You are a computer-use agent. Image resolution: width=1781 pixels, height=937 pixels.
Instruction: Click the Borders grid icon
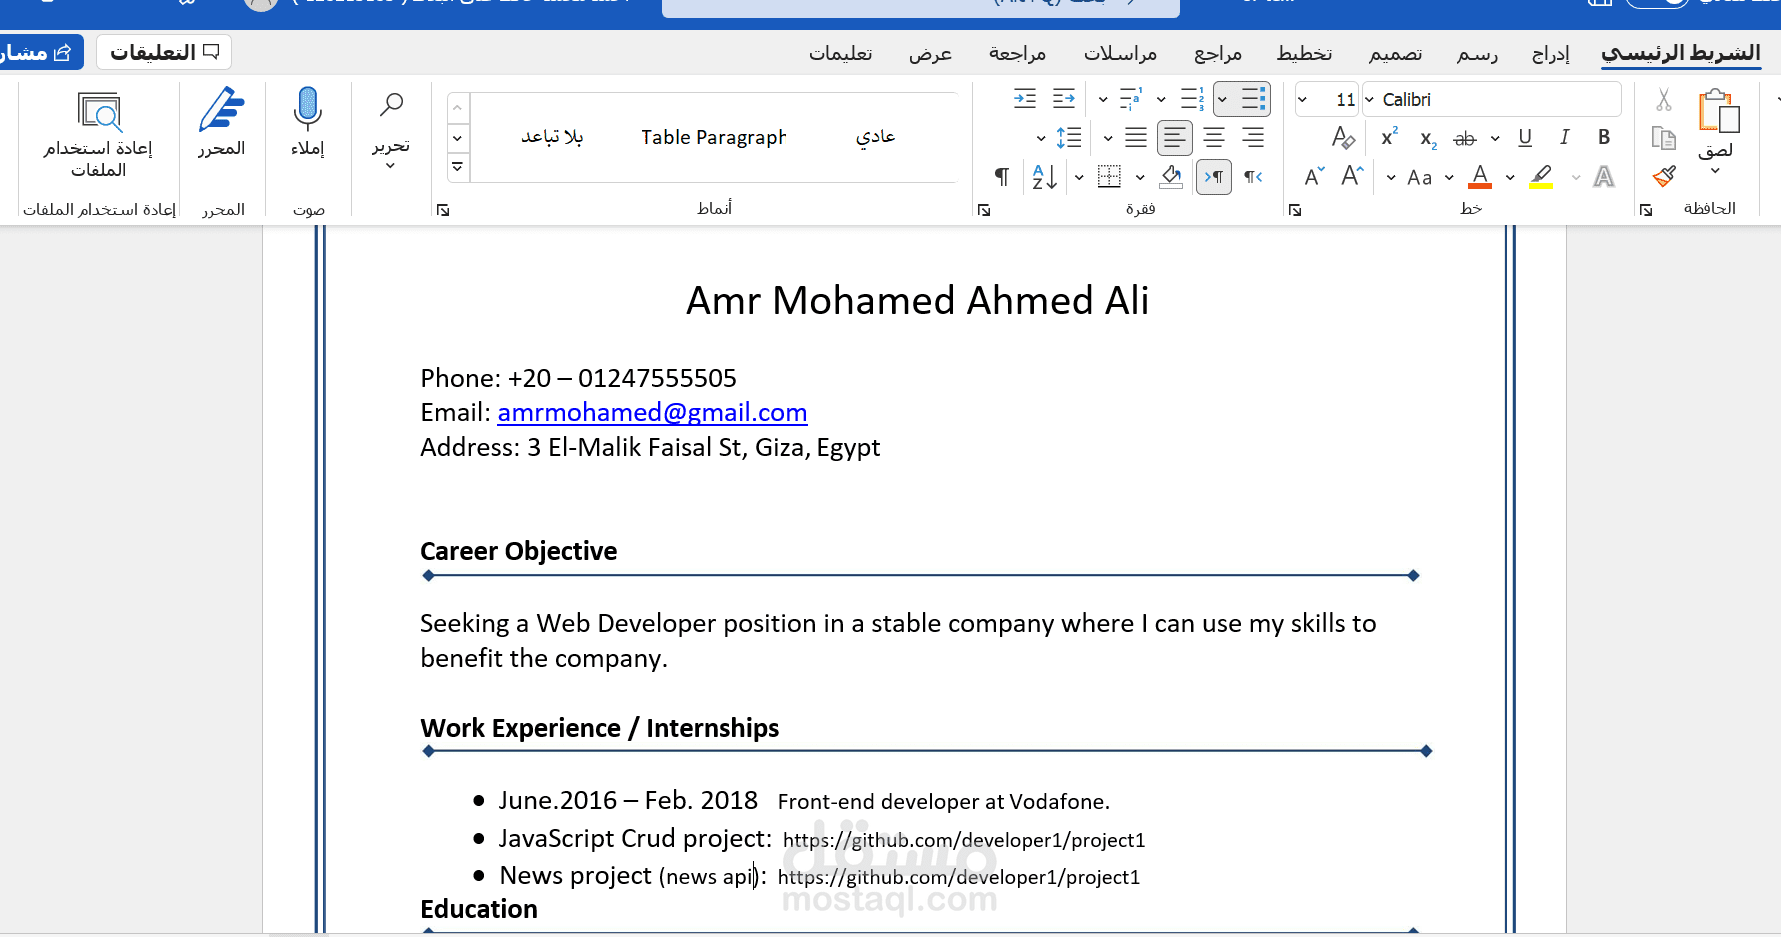(x=1109, y=177)
